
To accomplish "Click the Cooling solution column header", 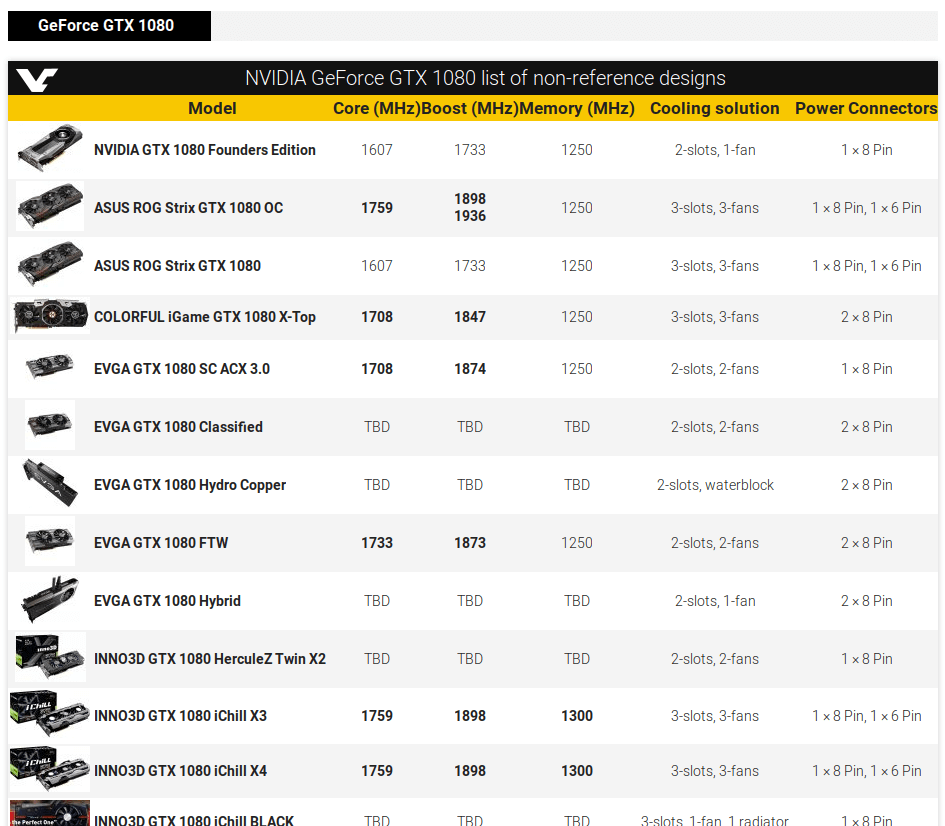I will click(715, 108).
